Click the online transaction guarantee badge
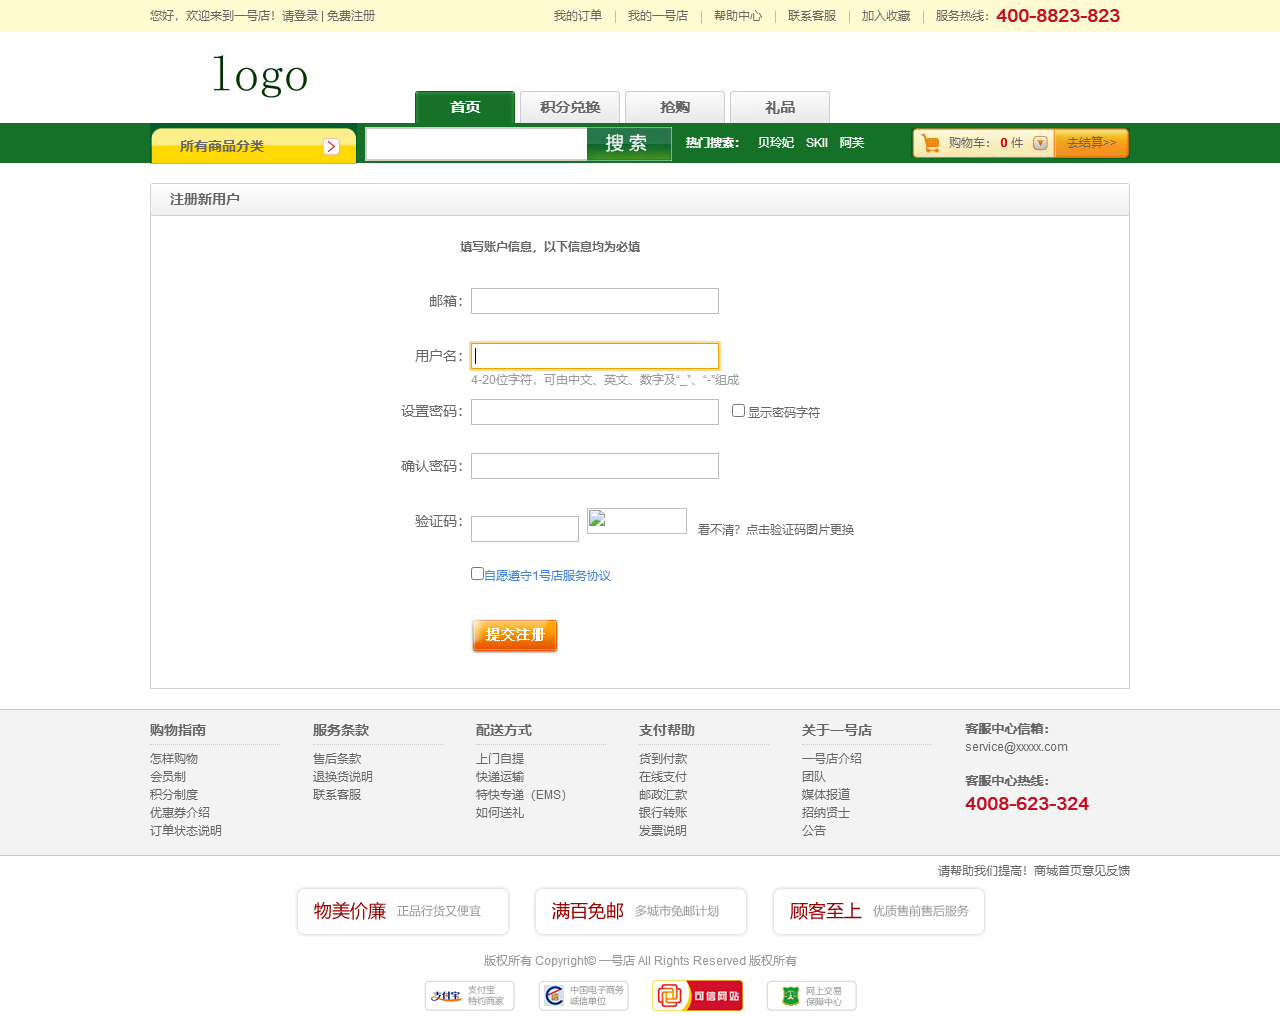Screen dimensions: 1280x1016 [811, 995]
